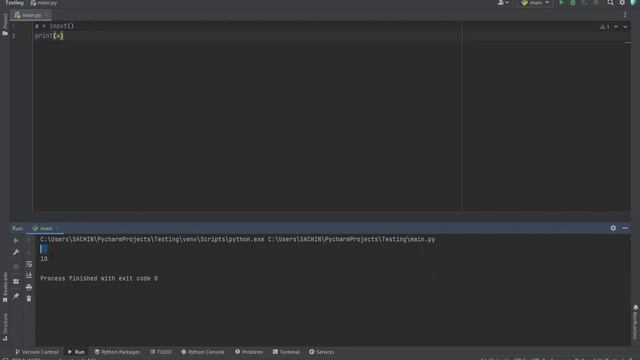Open the Version Control tool tab
640x360 pixels.
coord(37,352)
